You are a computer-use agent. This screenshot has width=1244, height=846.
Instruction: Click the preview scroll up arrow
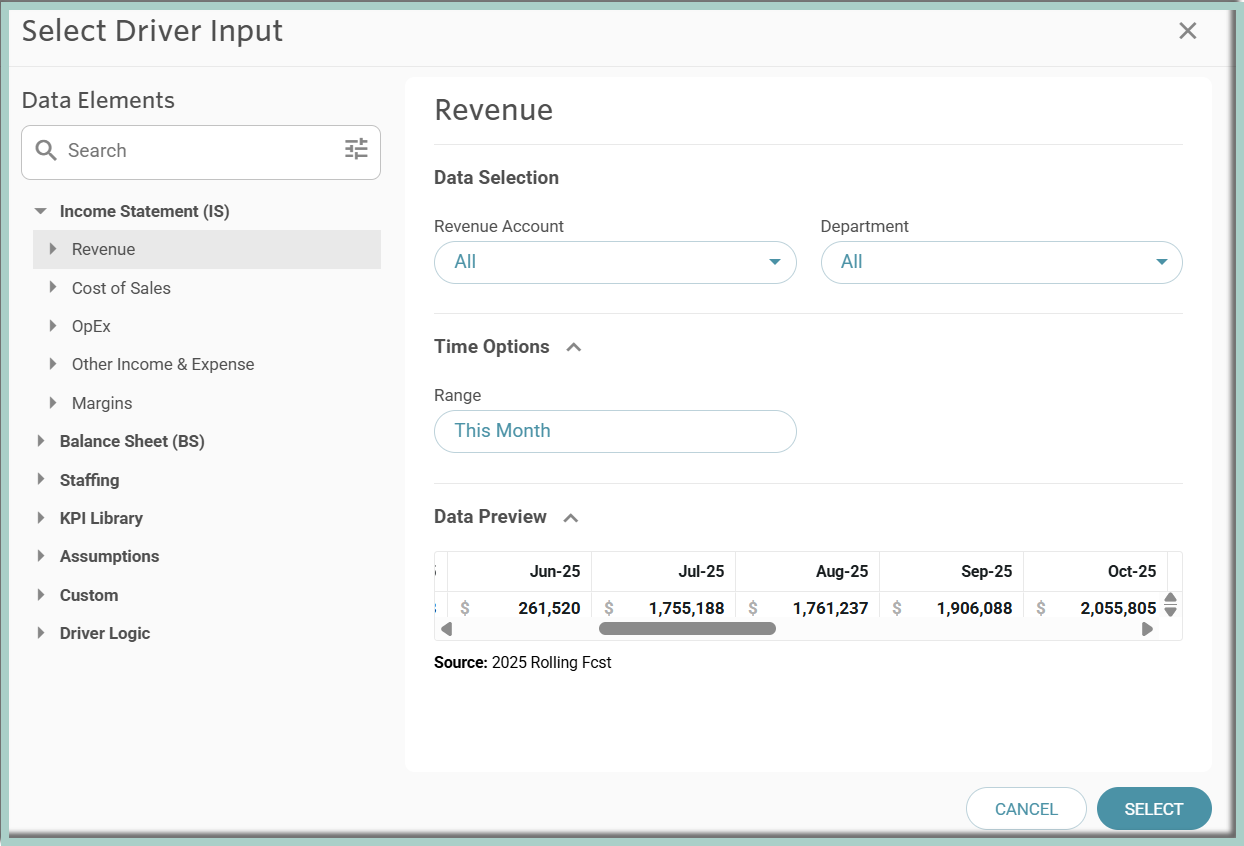1171,598
